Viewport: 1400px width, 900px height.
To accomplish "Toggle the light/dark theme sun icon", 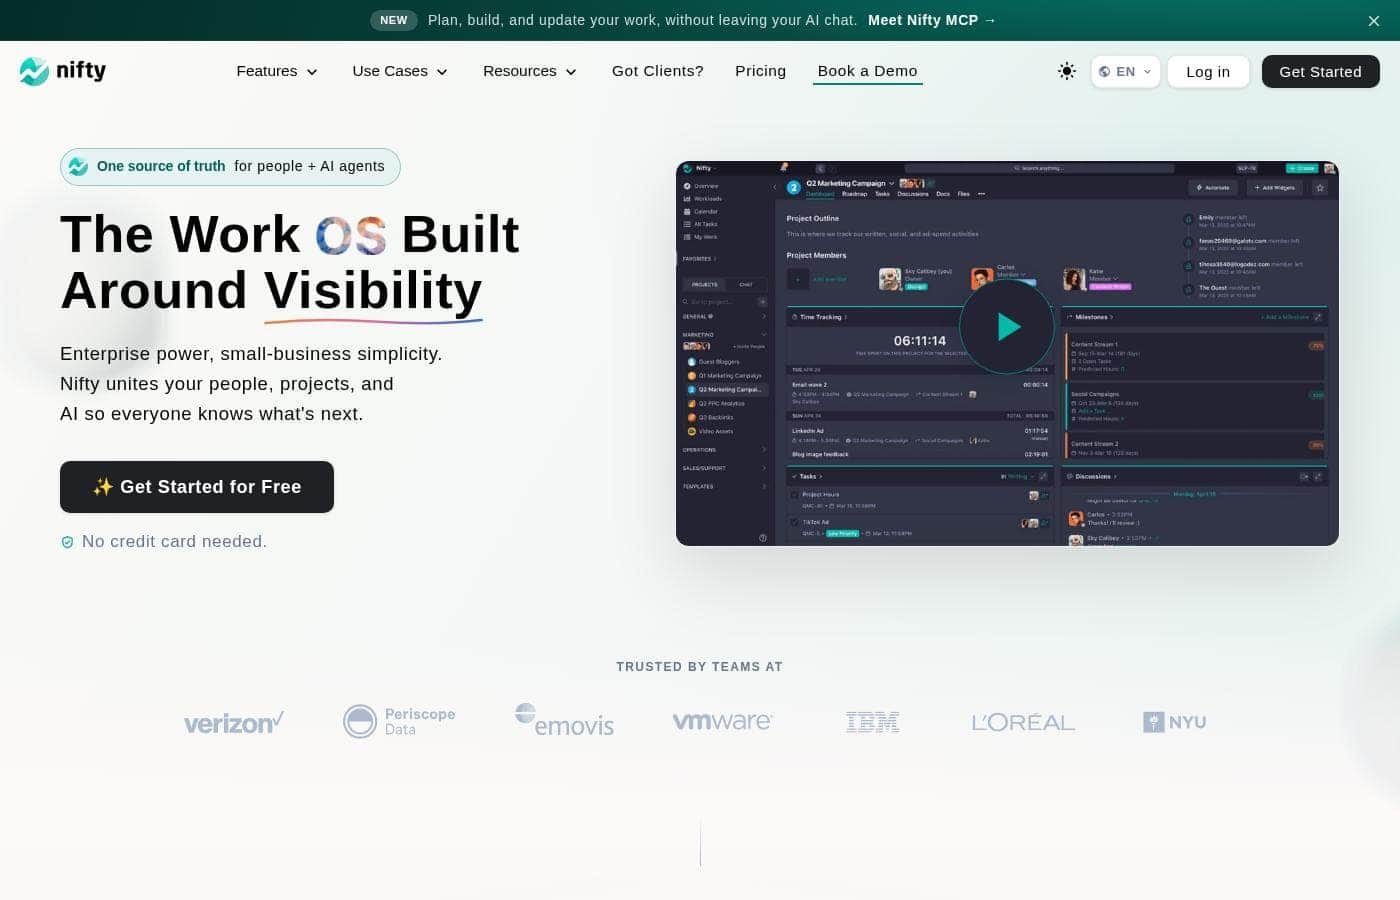I will point(1067,71).
